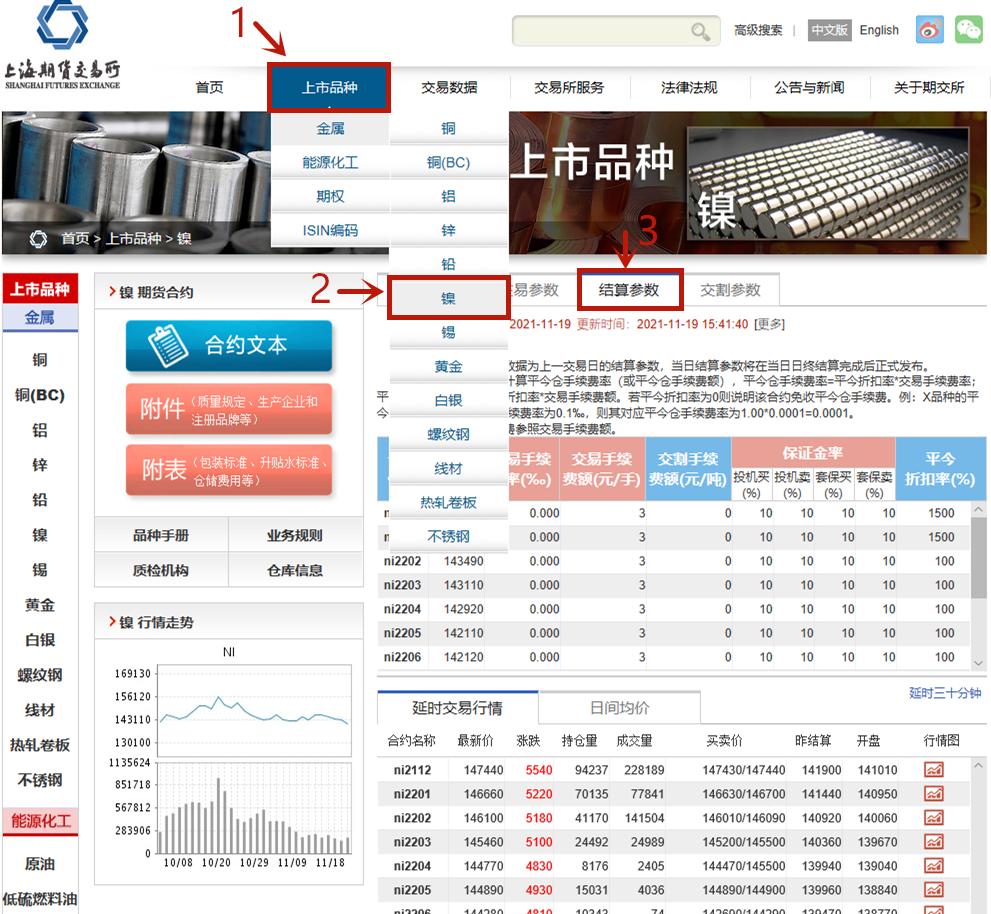This screenshot has width=991, height=914.
Task: Open 交易数据 main menu
Action: (449, 87)
